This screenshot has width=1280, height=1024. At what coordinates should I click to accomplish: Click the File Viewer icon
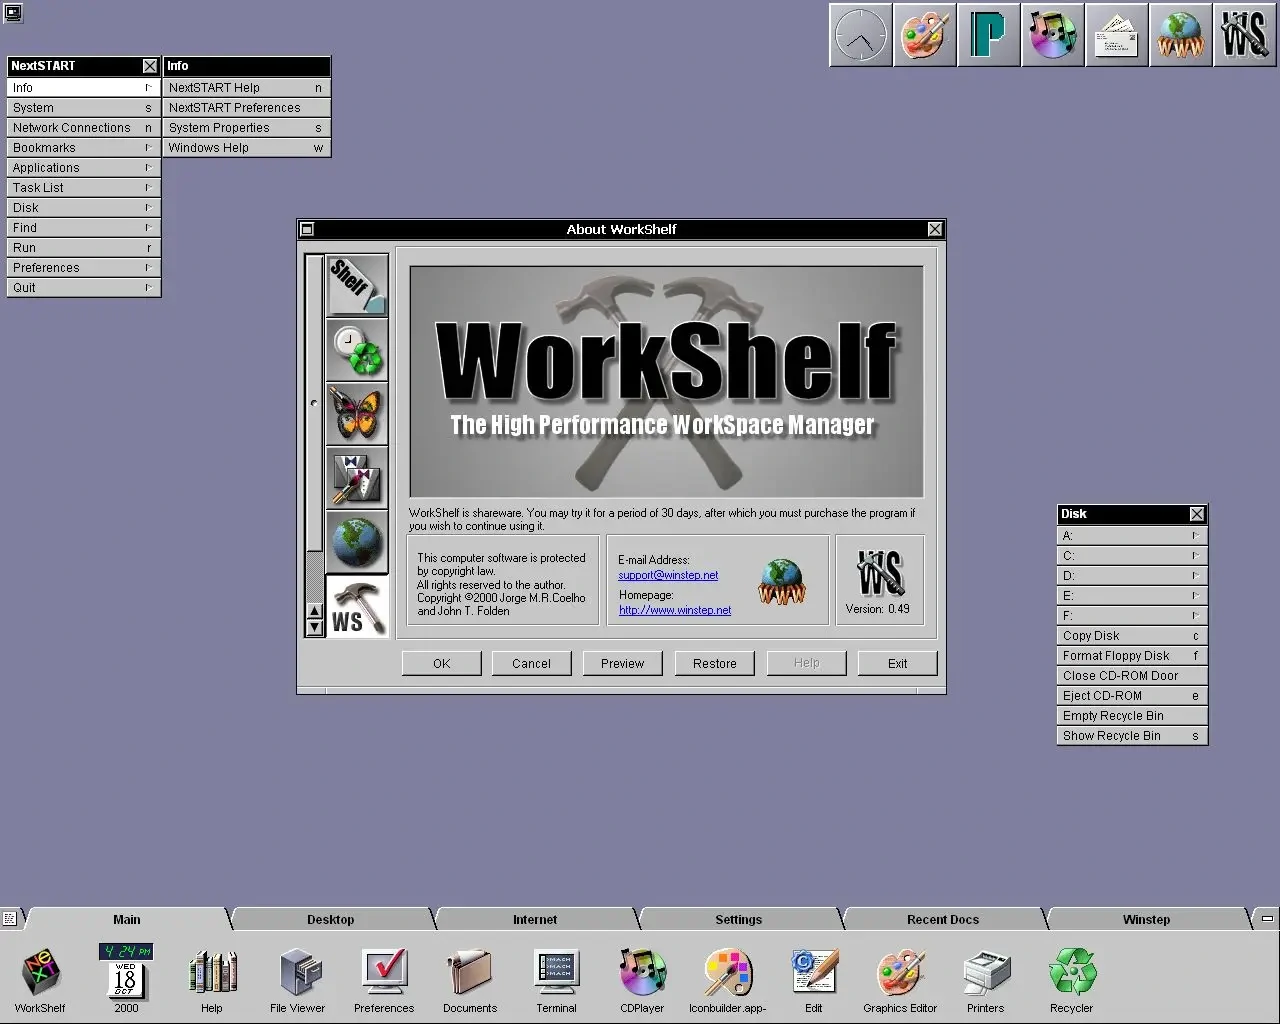pyautogui.click(x=298, y=974)
